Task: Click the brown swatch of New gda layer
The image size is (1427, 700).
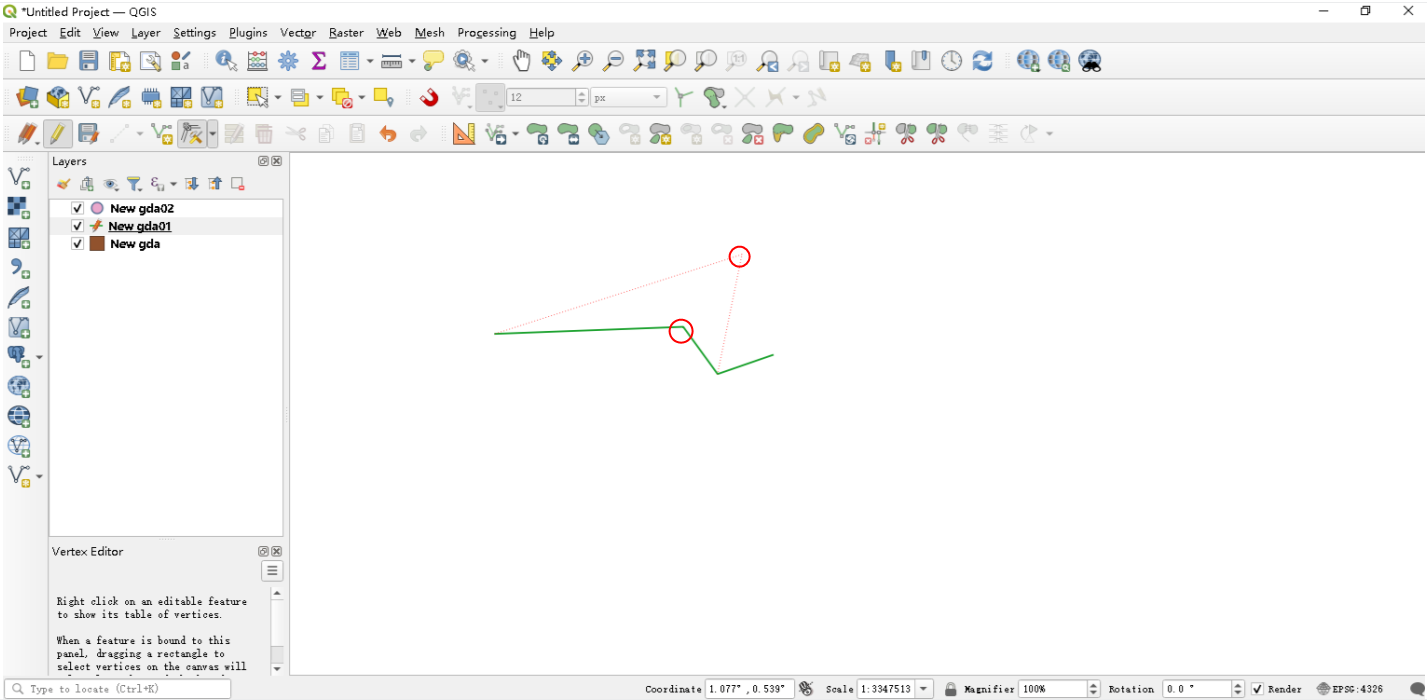Action: pos(97,243)
